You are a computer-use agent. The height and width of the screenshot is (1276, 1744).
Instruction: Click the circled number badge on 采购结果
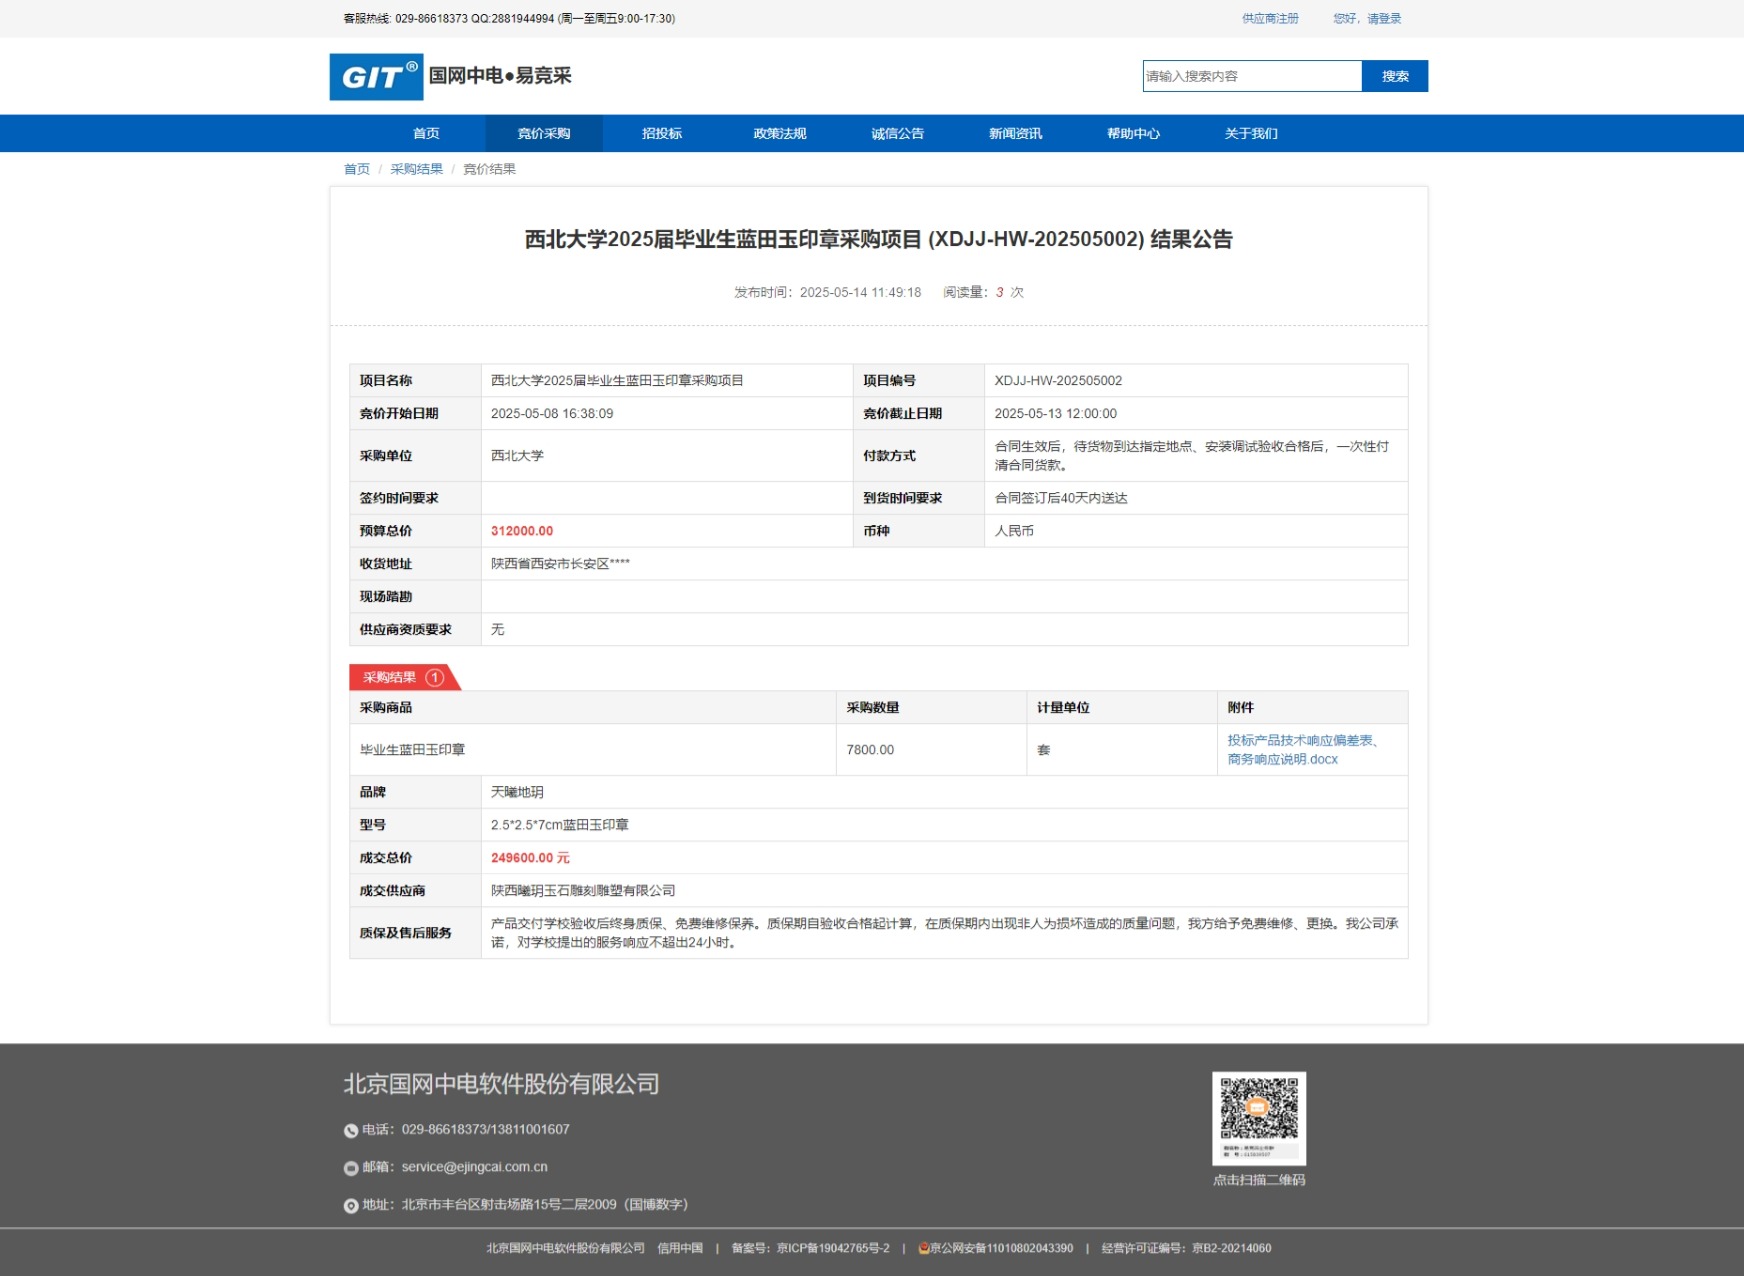(435, 678)
